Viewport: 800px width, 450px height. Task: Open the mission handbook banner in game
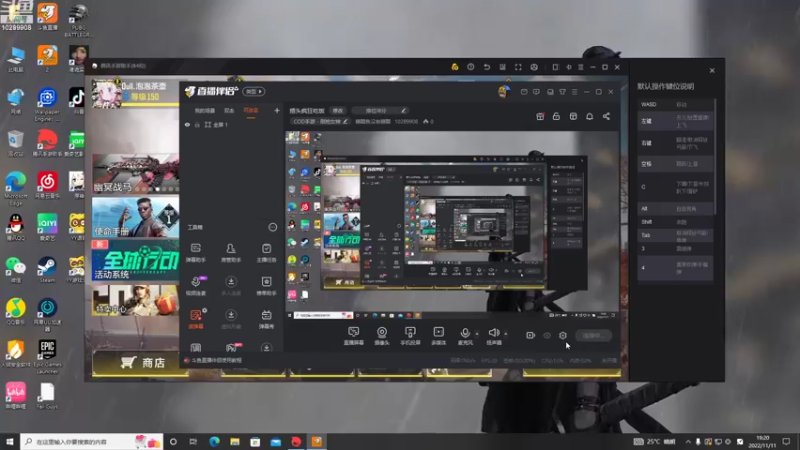[x=136, y=217]
